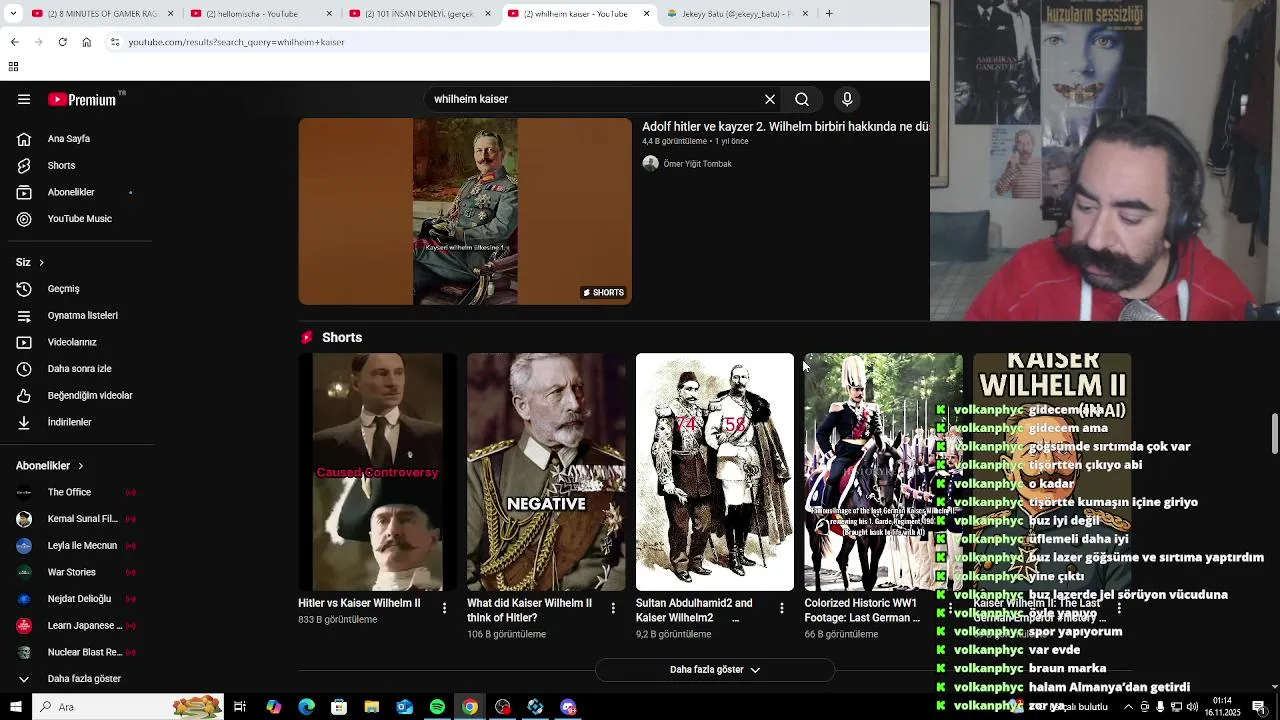View site information icon in address bar
The height and width of the screenshot is (720, 1280).
(115, 42)
